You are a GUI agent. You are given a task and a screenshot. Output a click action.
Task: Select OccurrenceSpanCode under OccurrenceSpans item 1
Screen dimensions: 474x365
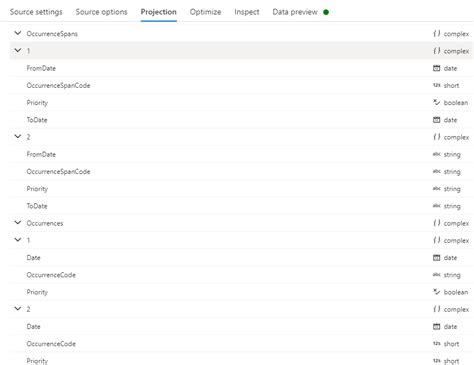click(58, 85)
